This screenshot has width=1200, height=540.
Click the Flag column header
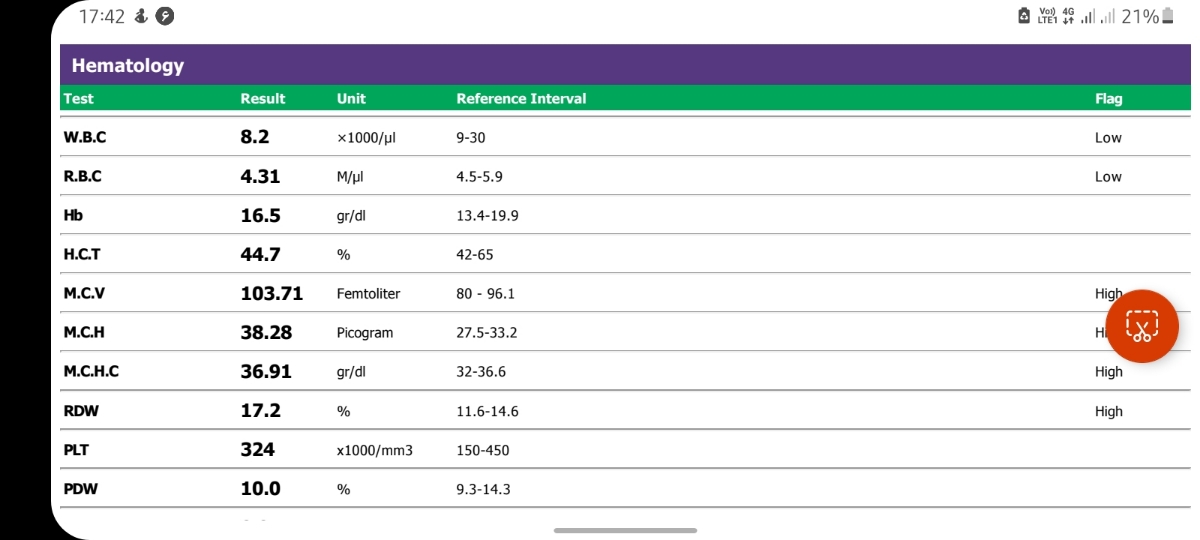pos(1109,98)
